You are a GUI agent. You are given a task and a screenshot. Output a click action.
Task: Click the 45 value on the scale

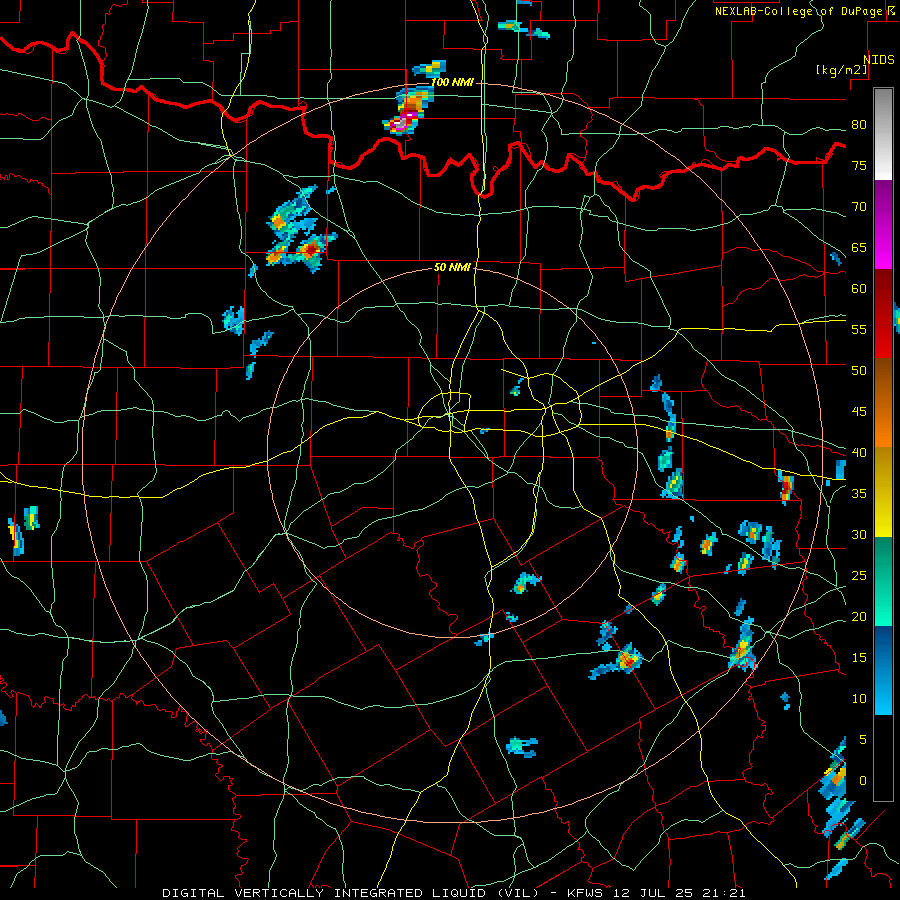859,412
